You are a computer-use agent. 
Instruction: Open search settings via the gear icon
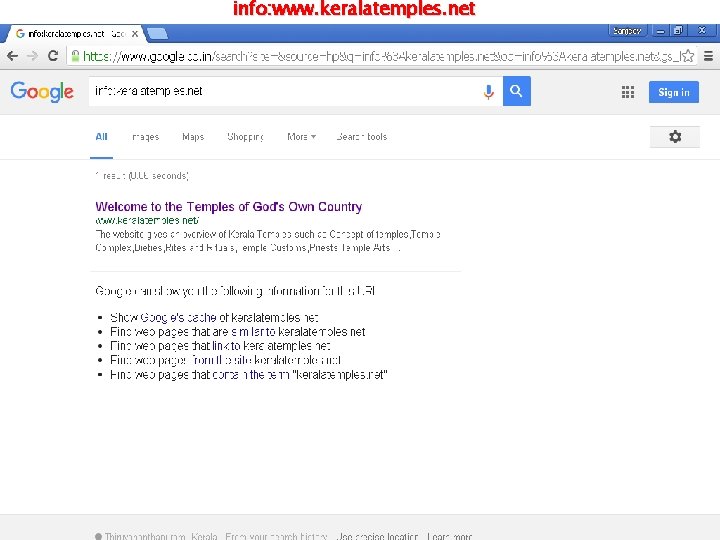[675, 136]
